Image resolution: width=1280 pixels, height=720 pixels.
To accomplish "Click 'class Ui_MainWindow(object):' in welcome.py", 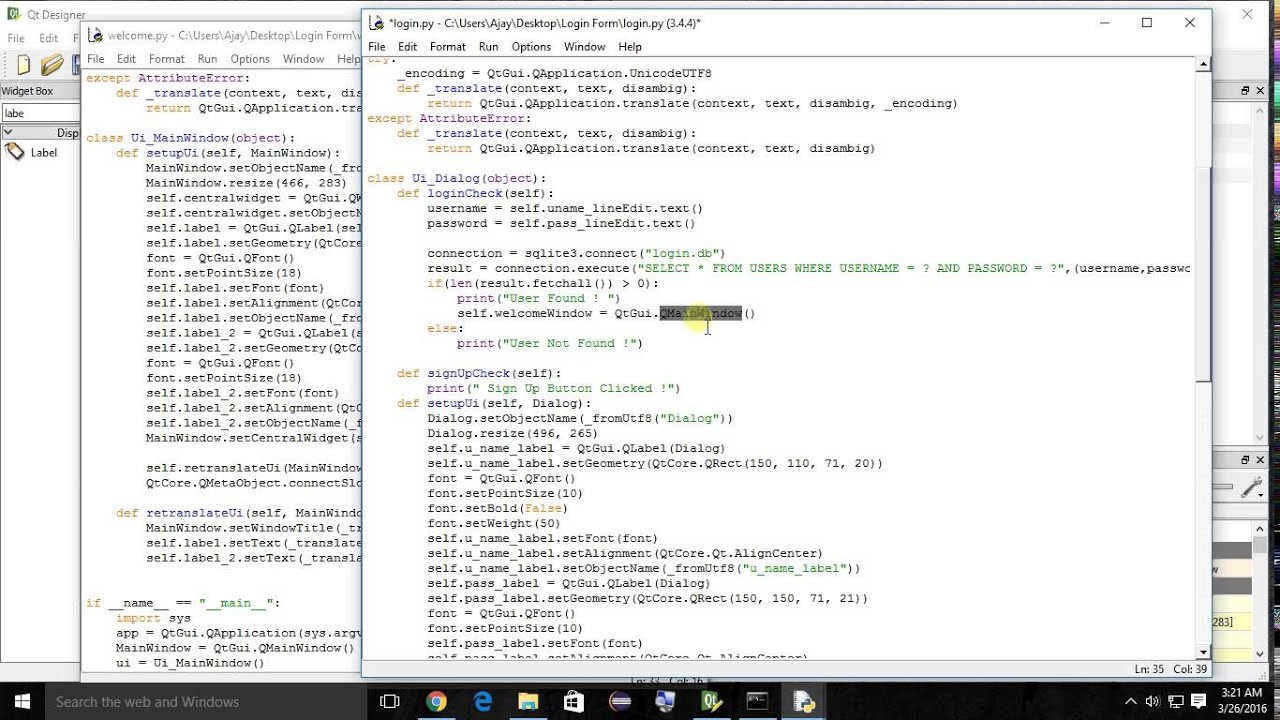I will pos(190,138).
